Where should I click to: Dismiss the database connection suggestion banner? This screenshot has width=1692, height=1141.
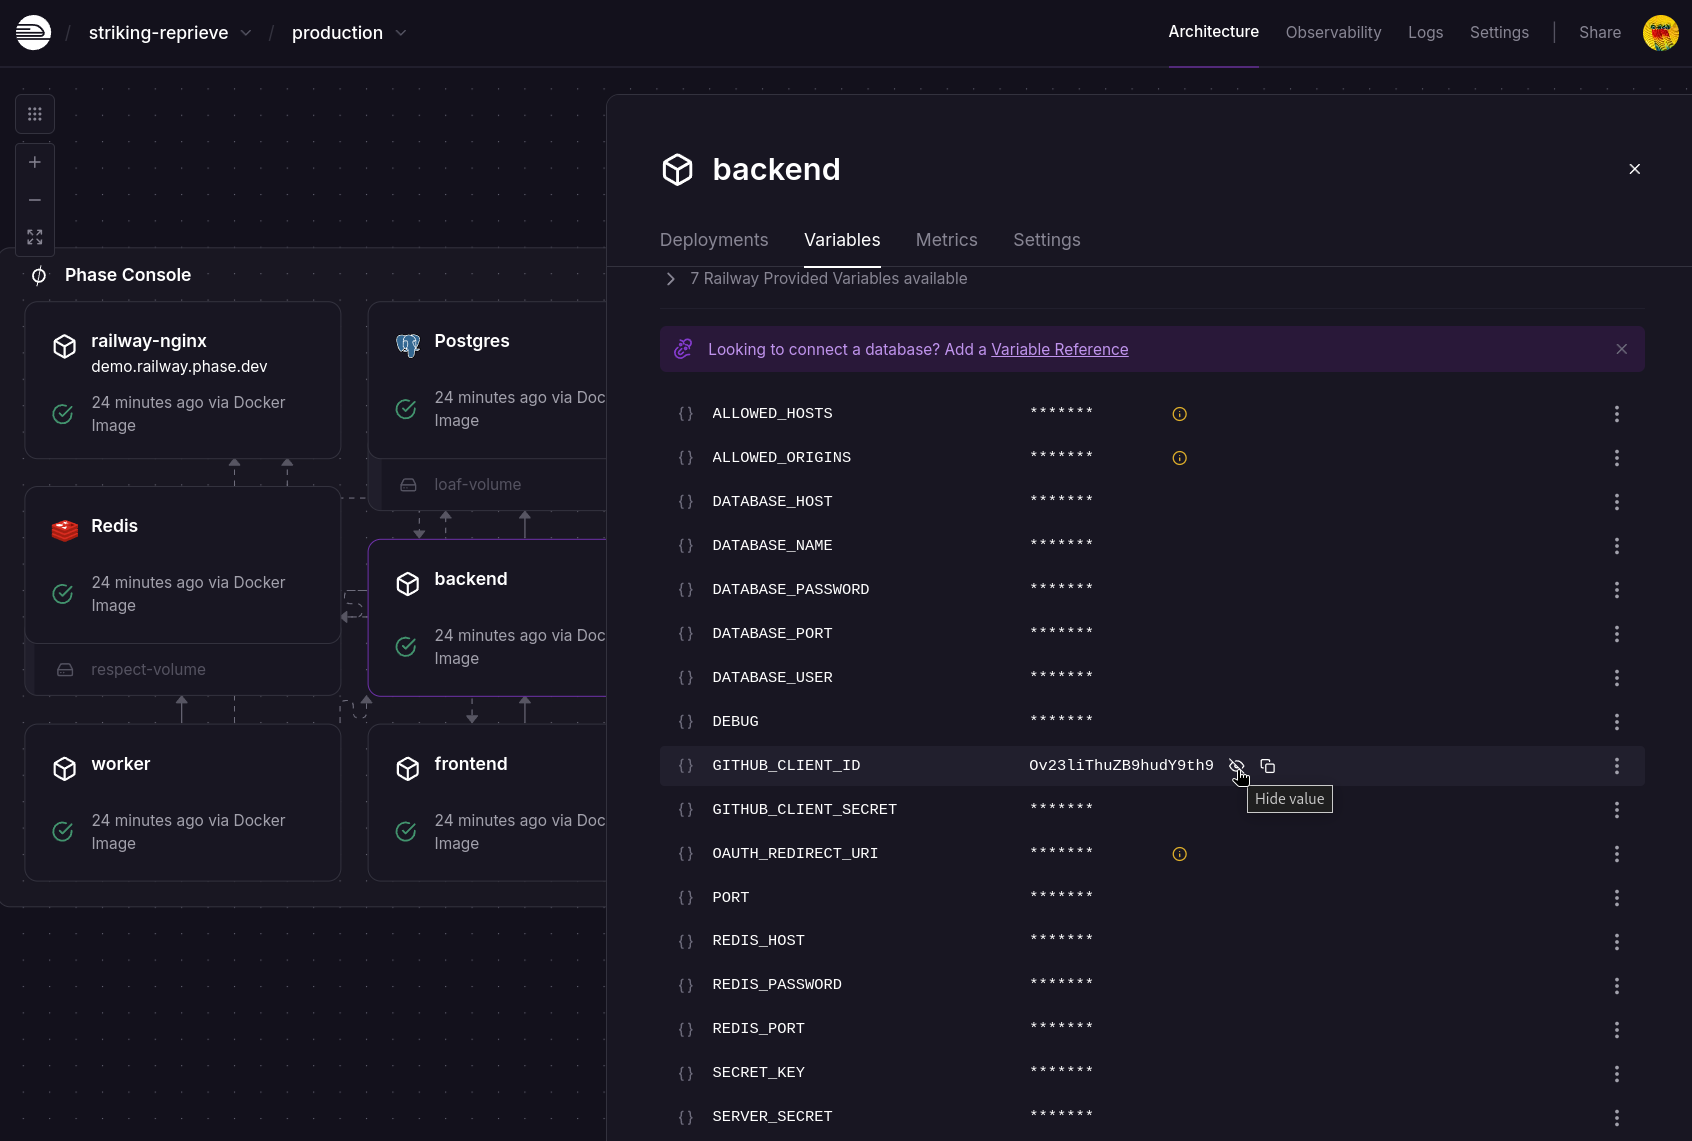[x=1621, y=349]
